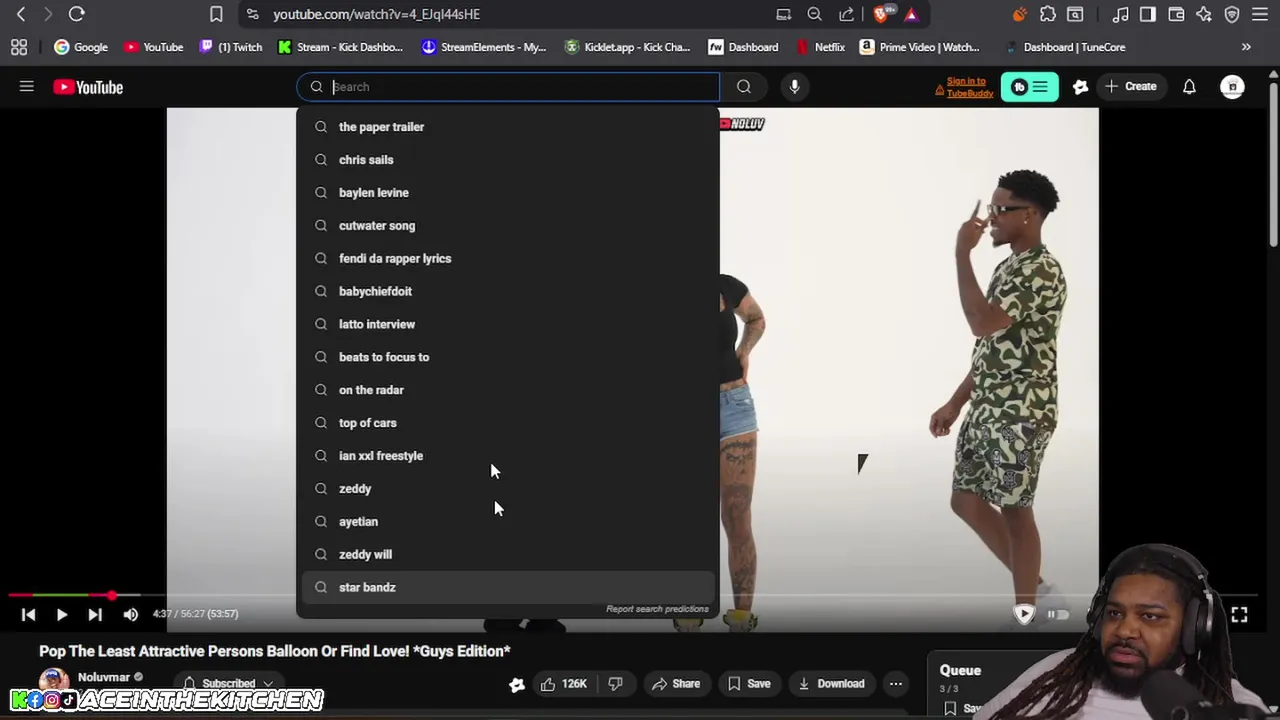The height and width of the screenshot is (720, 1280).
Task: Like the video with 126K likes
Action: [x=564, y=684]
